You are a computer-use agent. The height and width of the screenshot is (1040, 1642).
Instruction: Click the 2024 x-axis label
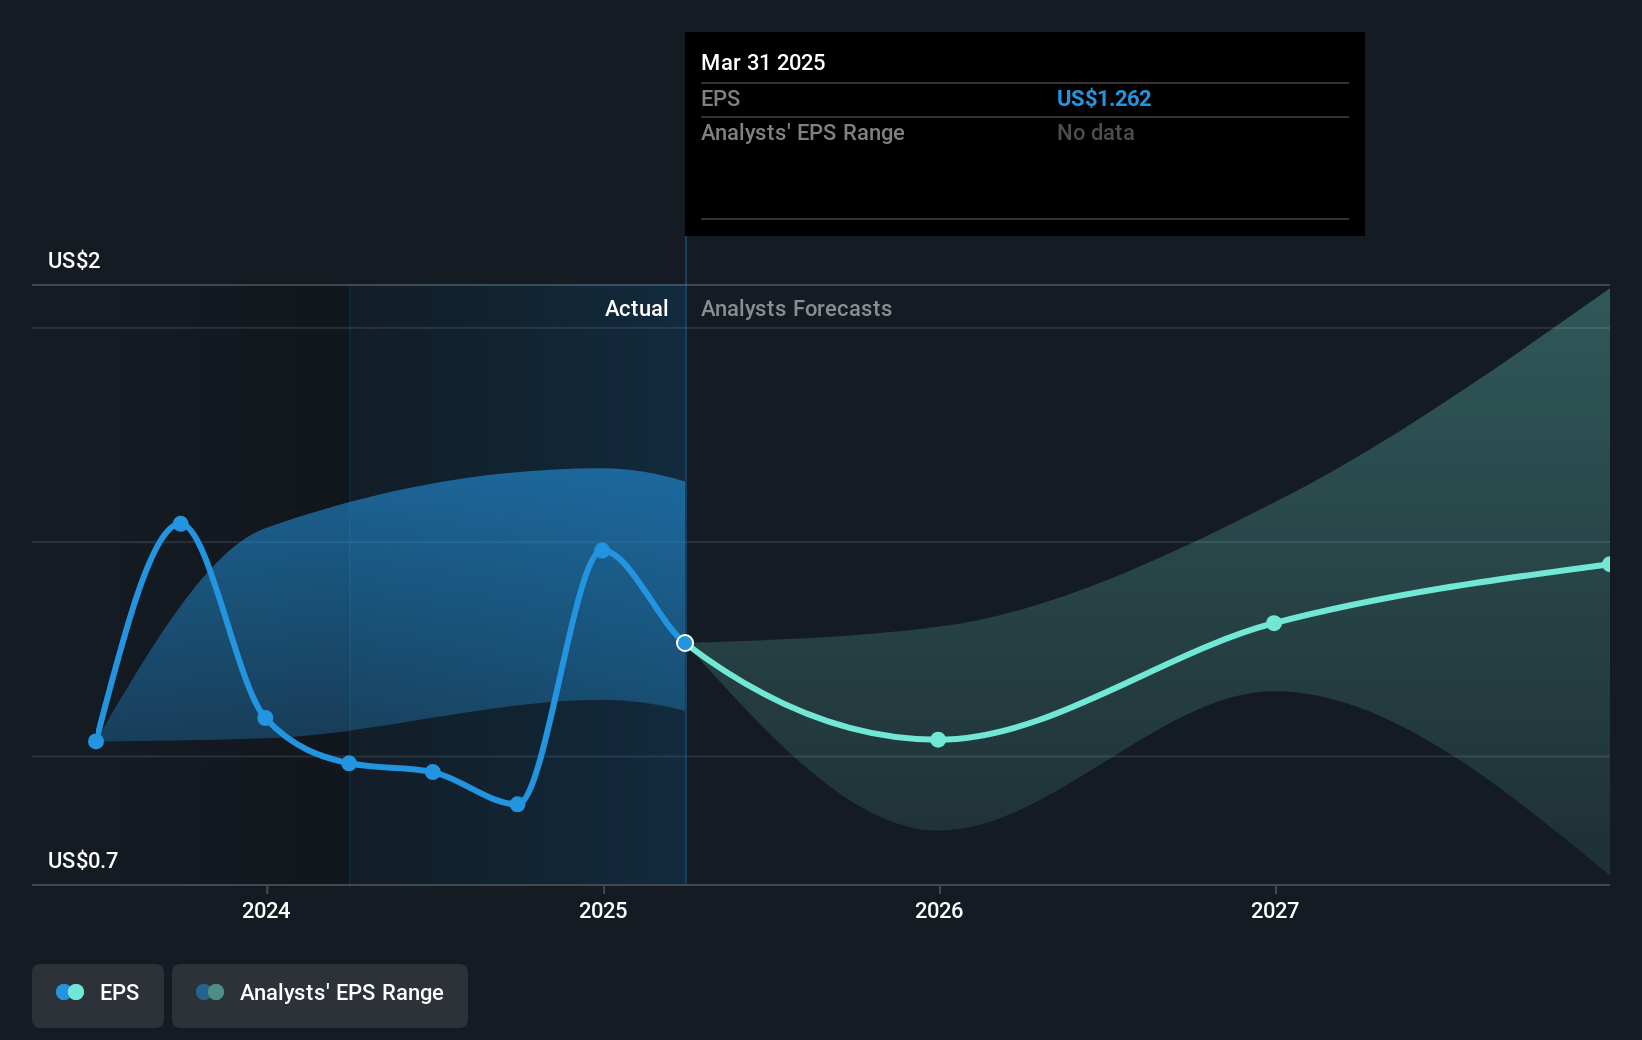pyautogui.click(x=266, y=910)
